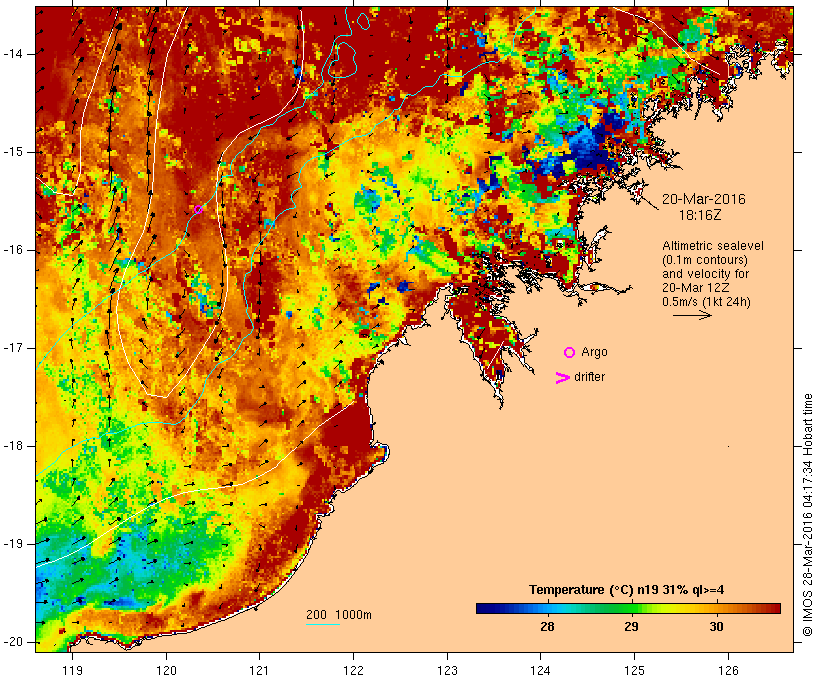Click the IMOS copyright timestamp text
Image resolution: width=820 pixels, height=680 pixels.
(808, 515)
